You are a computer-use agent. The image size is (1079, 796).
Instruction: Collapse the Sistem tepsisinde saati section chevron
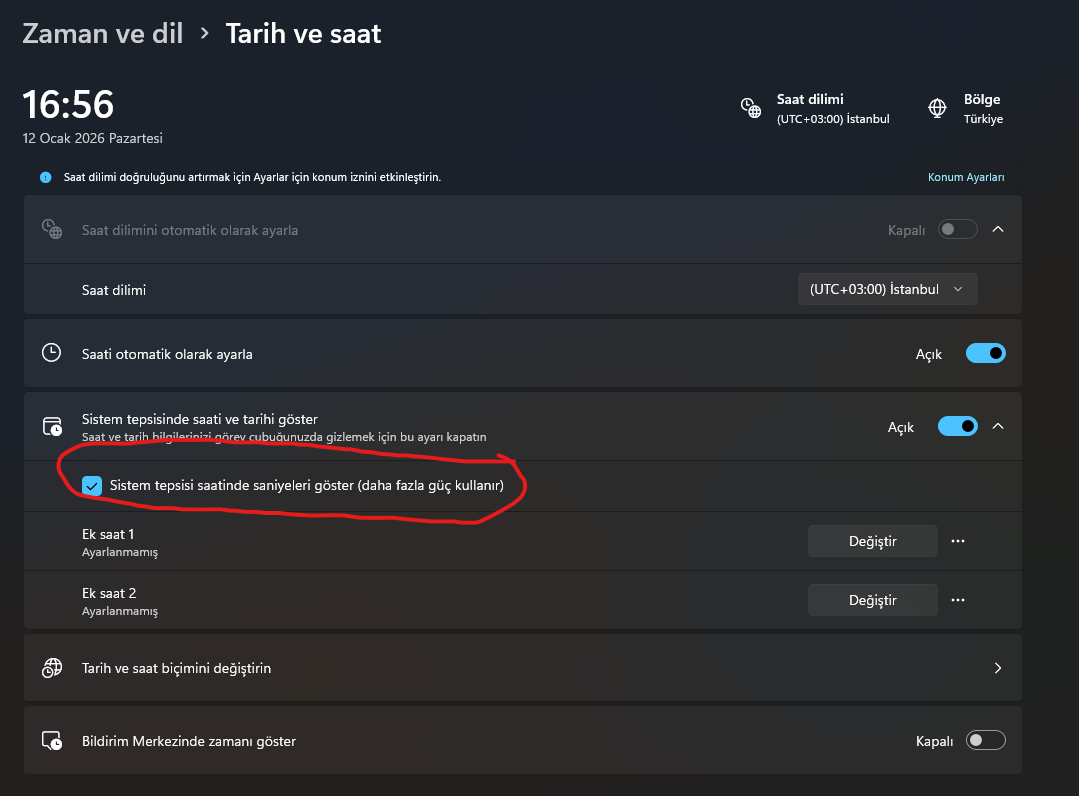[997, 426]
